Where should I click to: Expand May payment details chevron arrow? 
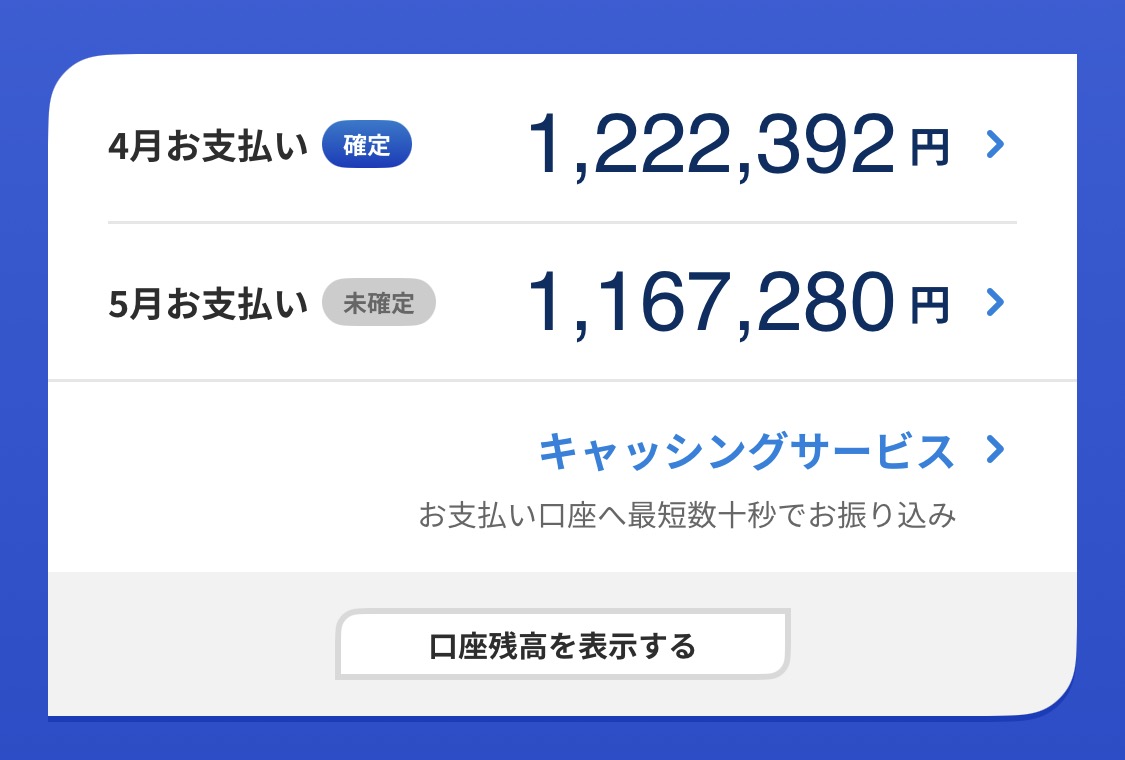pyautogui.click(x=993, y=302)
